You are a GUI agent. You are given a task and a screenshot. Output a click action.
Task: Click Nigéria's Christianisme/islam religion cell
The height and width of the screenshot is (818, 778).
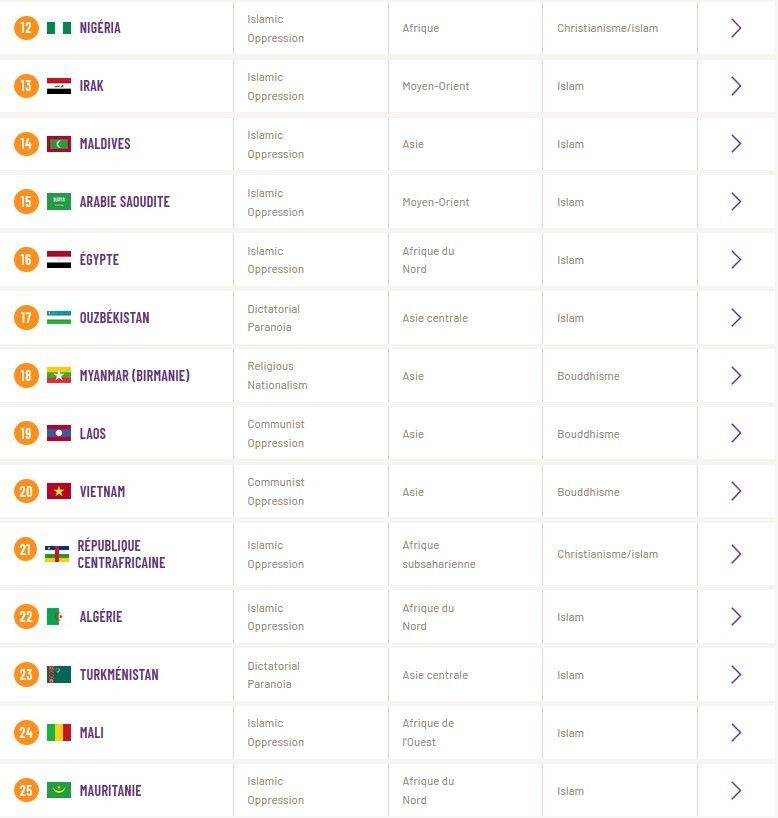tap(620, 28)
